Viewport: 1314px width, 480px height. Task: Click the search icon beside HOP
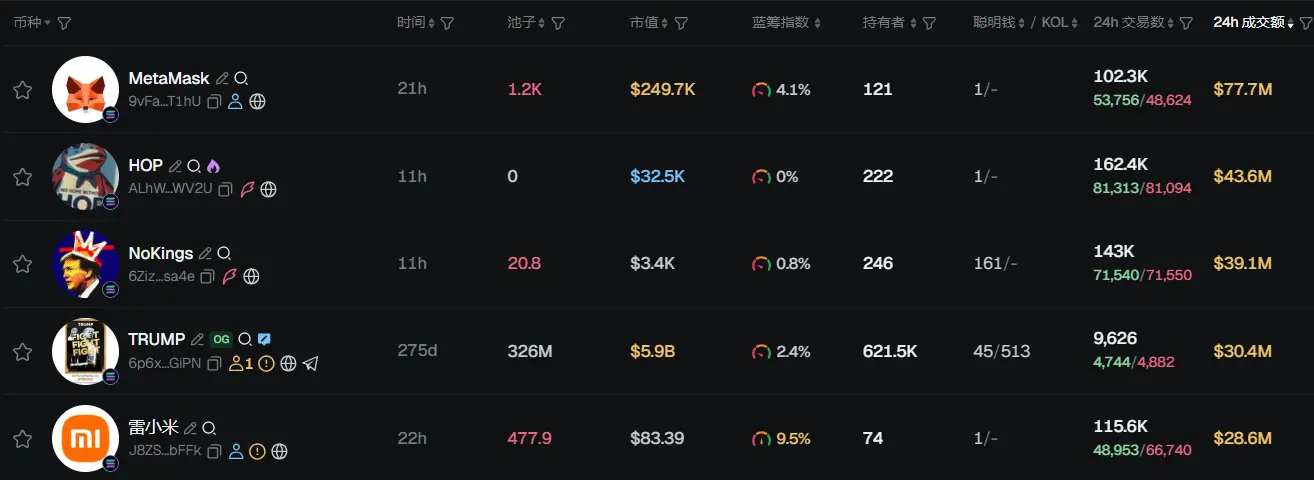point(194,166)
